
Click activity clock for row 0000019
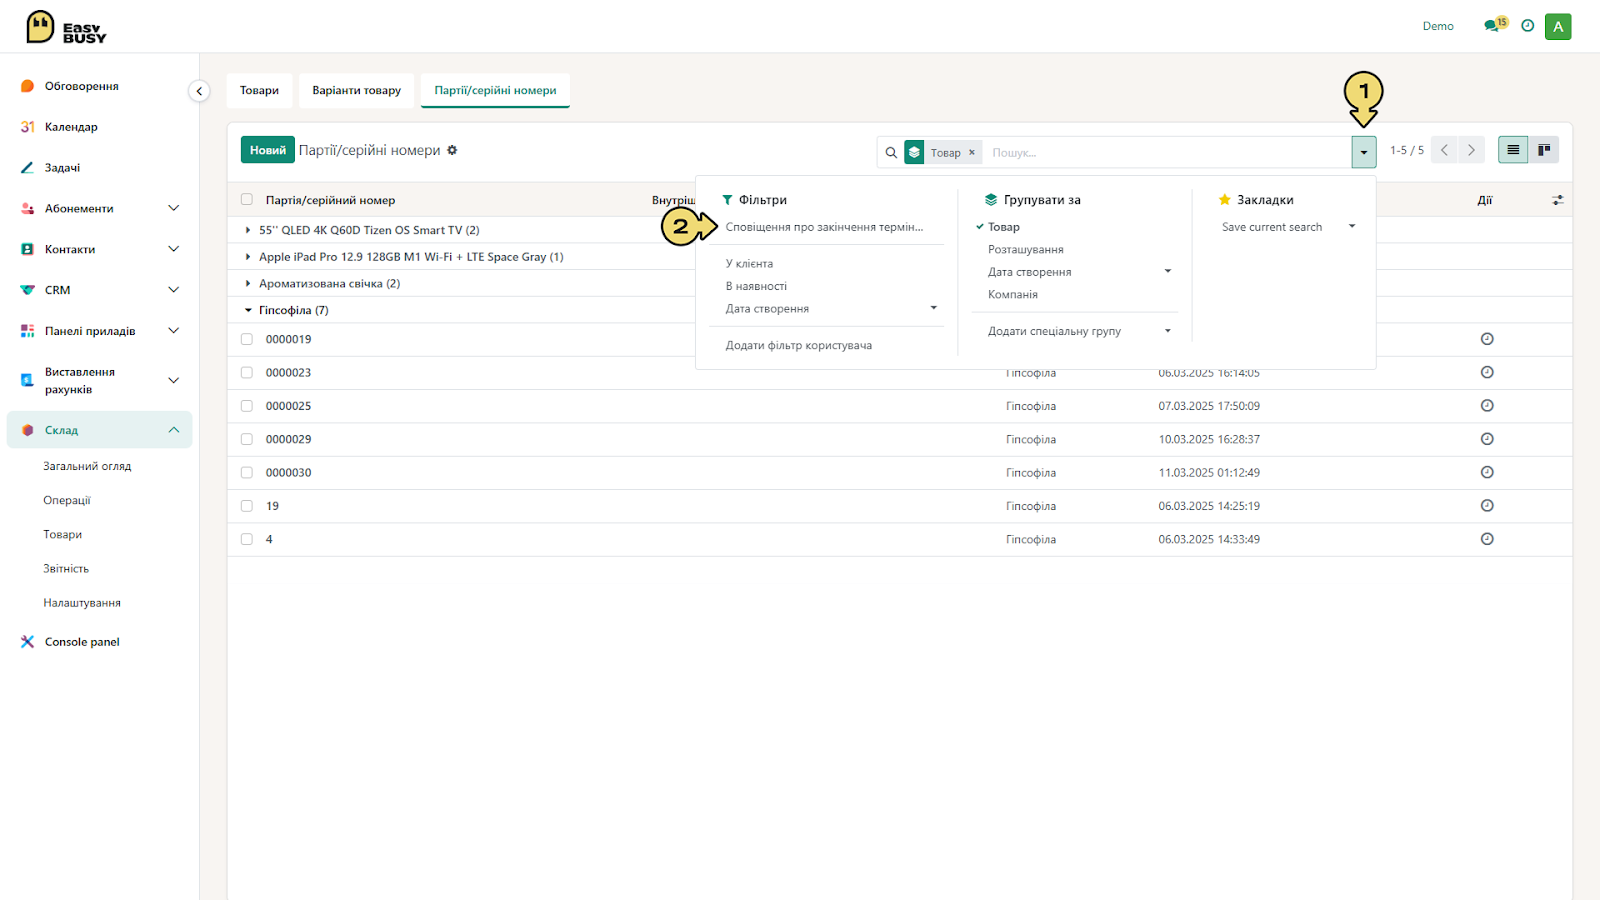point(1487,339)
